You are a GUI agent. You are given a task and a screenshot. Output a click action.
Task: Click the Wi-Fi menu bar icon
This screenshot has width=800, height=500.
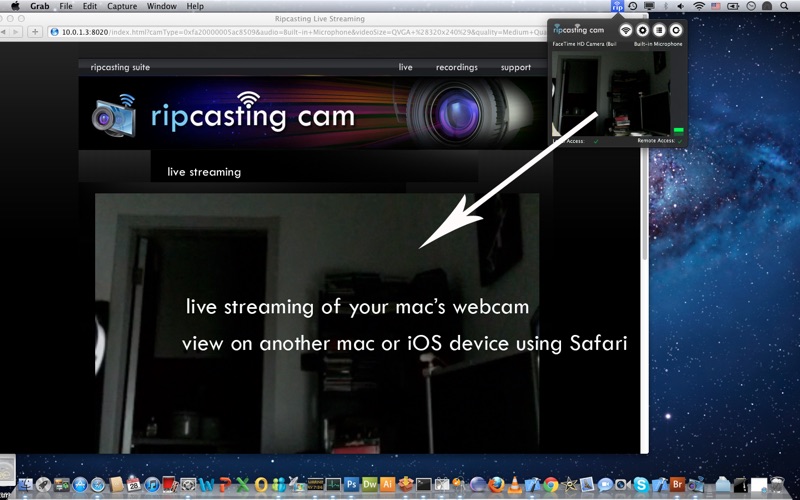point(699,6)
